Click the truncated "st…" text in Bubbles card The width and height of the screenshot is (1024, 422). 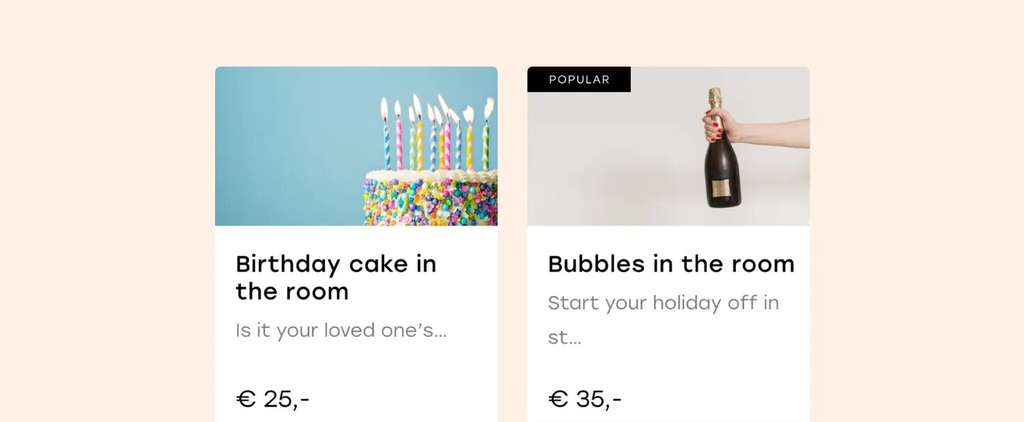point(564,337)
